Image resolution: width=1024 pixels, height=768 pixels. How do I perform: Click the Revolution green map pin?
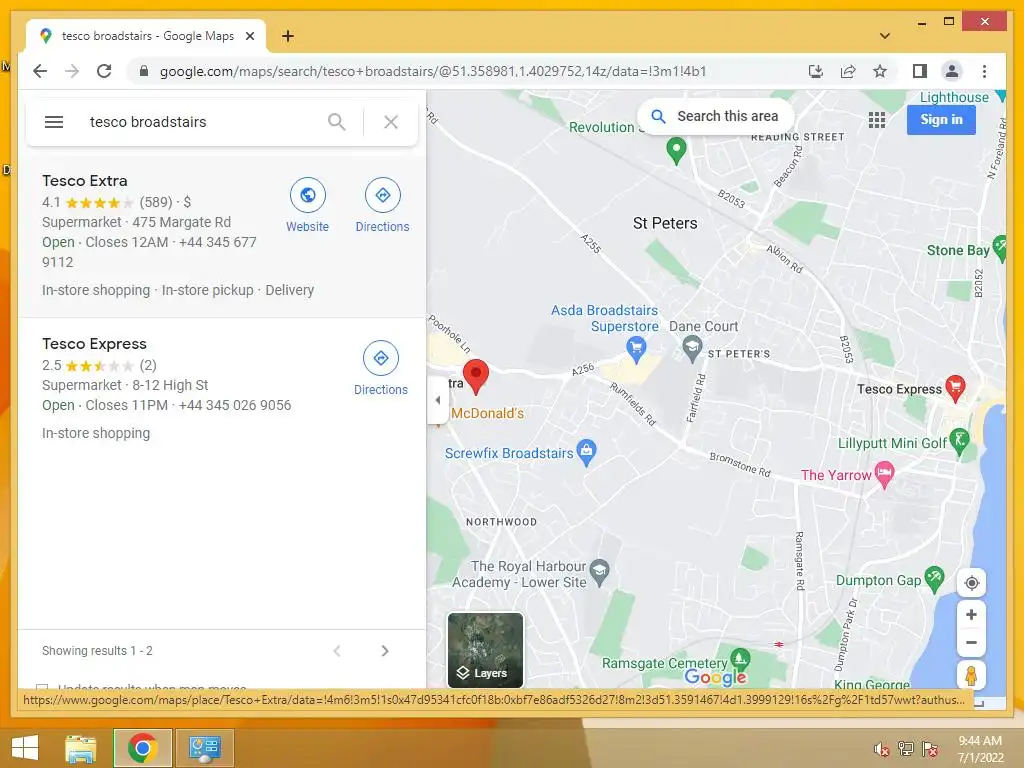pos(676,150)
